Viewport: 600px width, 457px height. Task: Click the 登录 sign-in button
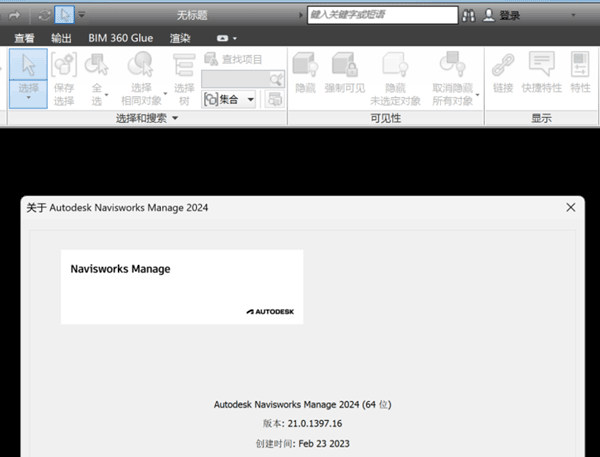click(x=510, y=15)
